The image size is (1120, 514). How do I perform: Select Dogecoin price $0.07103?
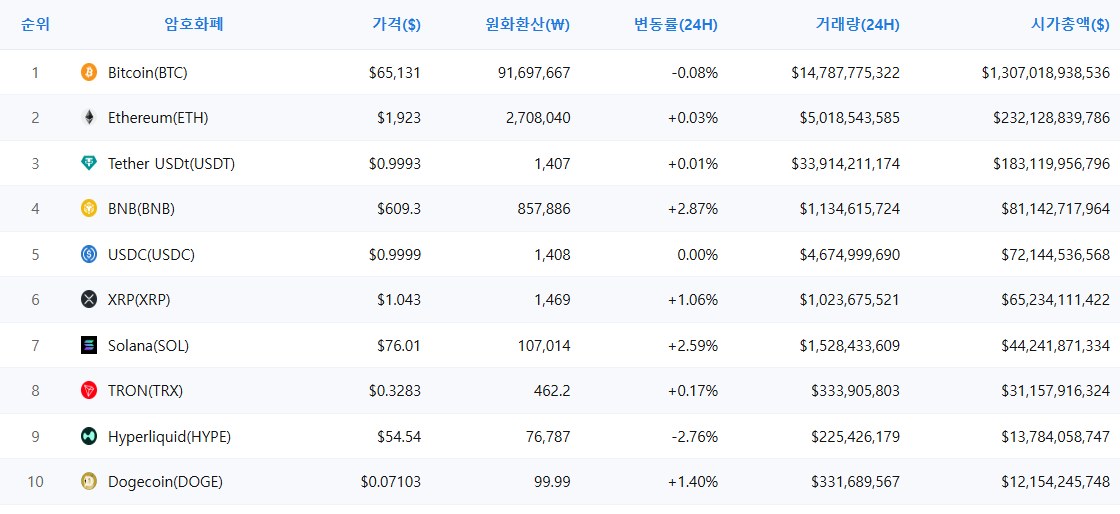391,482
